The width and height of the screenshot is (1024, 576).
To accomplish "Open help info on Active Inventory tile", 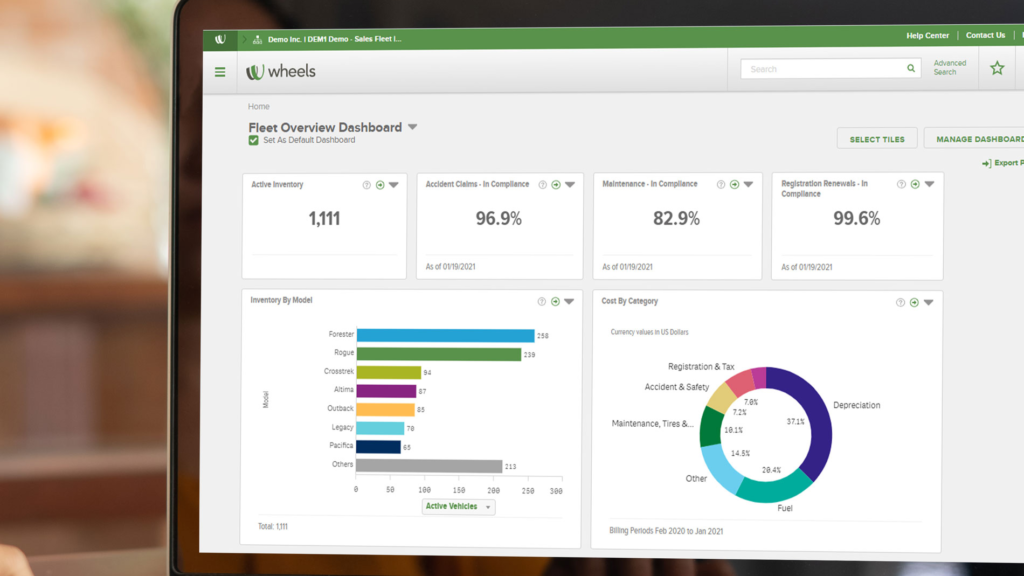I will click(366, 183).
